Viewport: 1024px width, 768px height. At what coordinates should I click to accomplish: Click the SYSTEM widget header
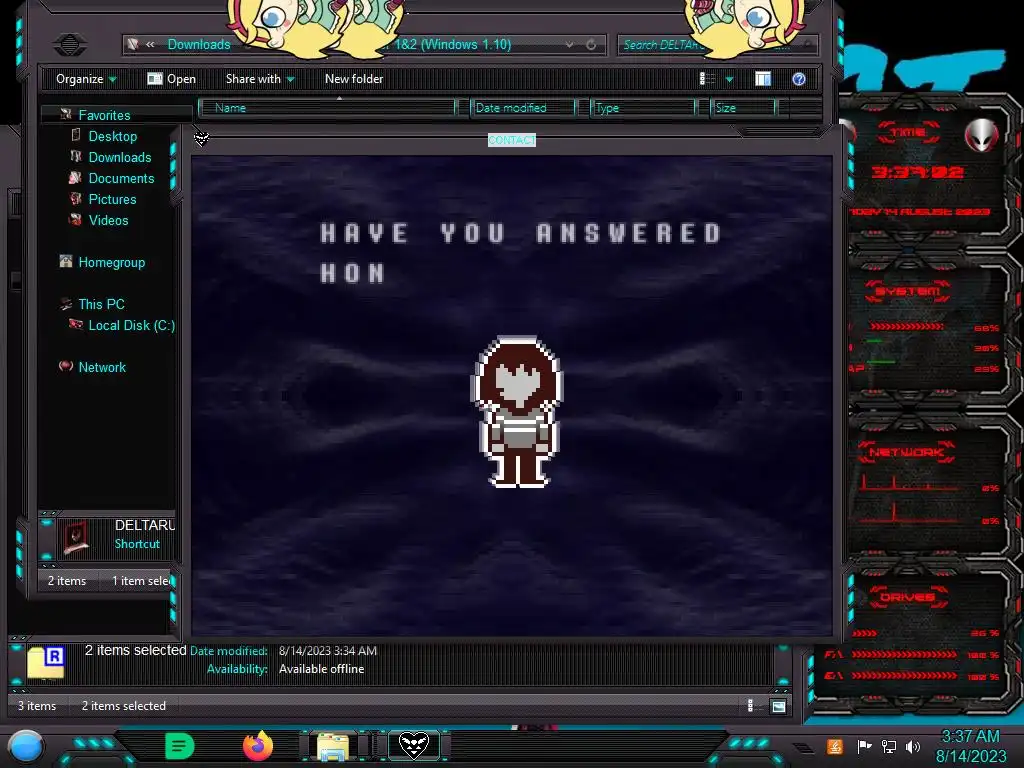907,291
